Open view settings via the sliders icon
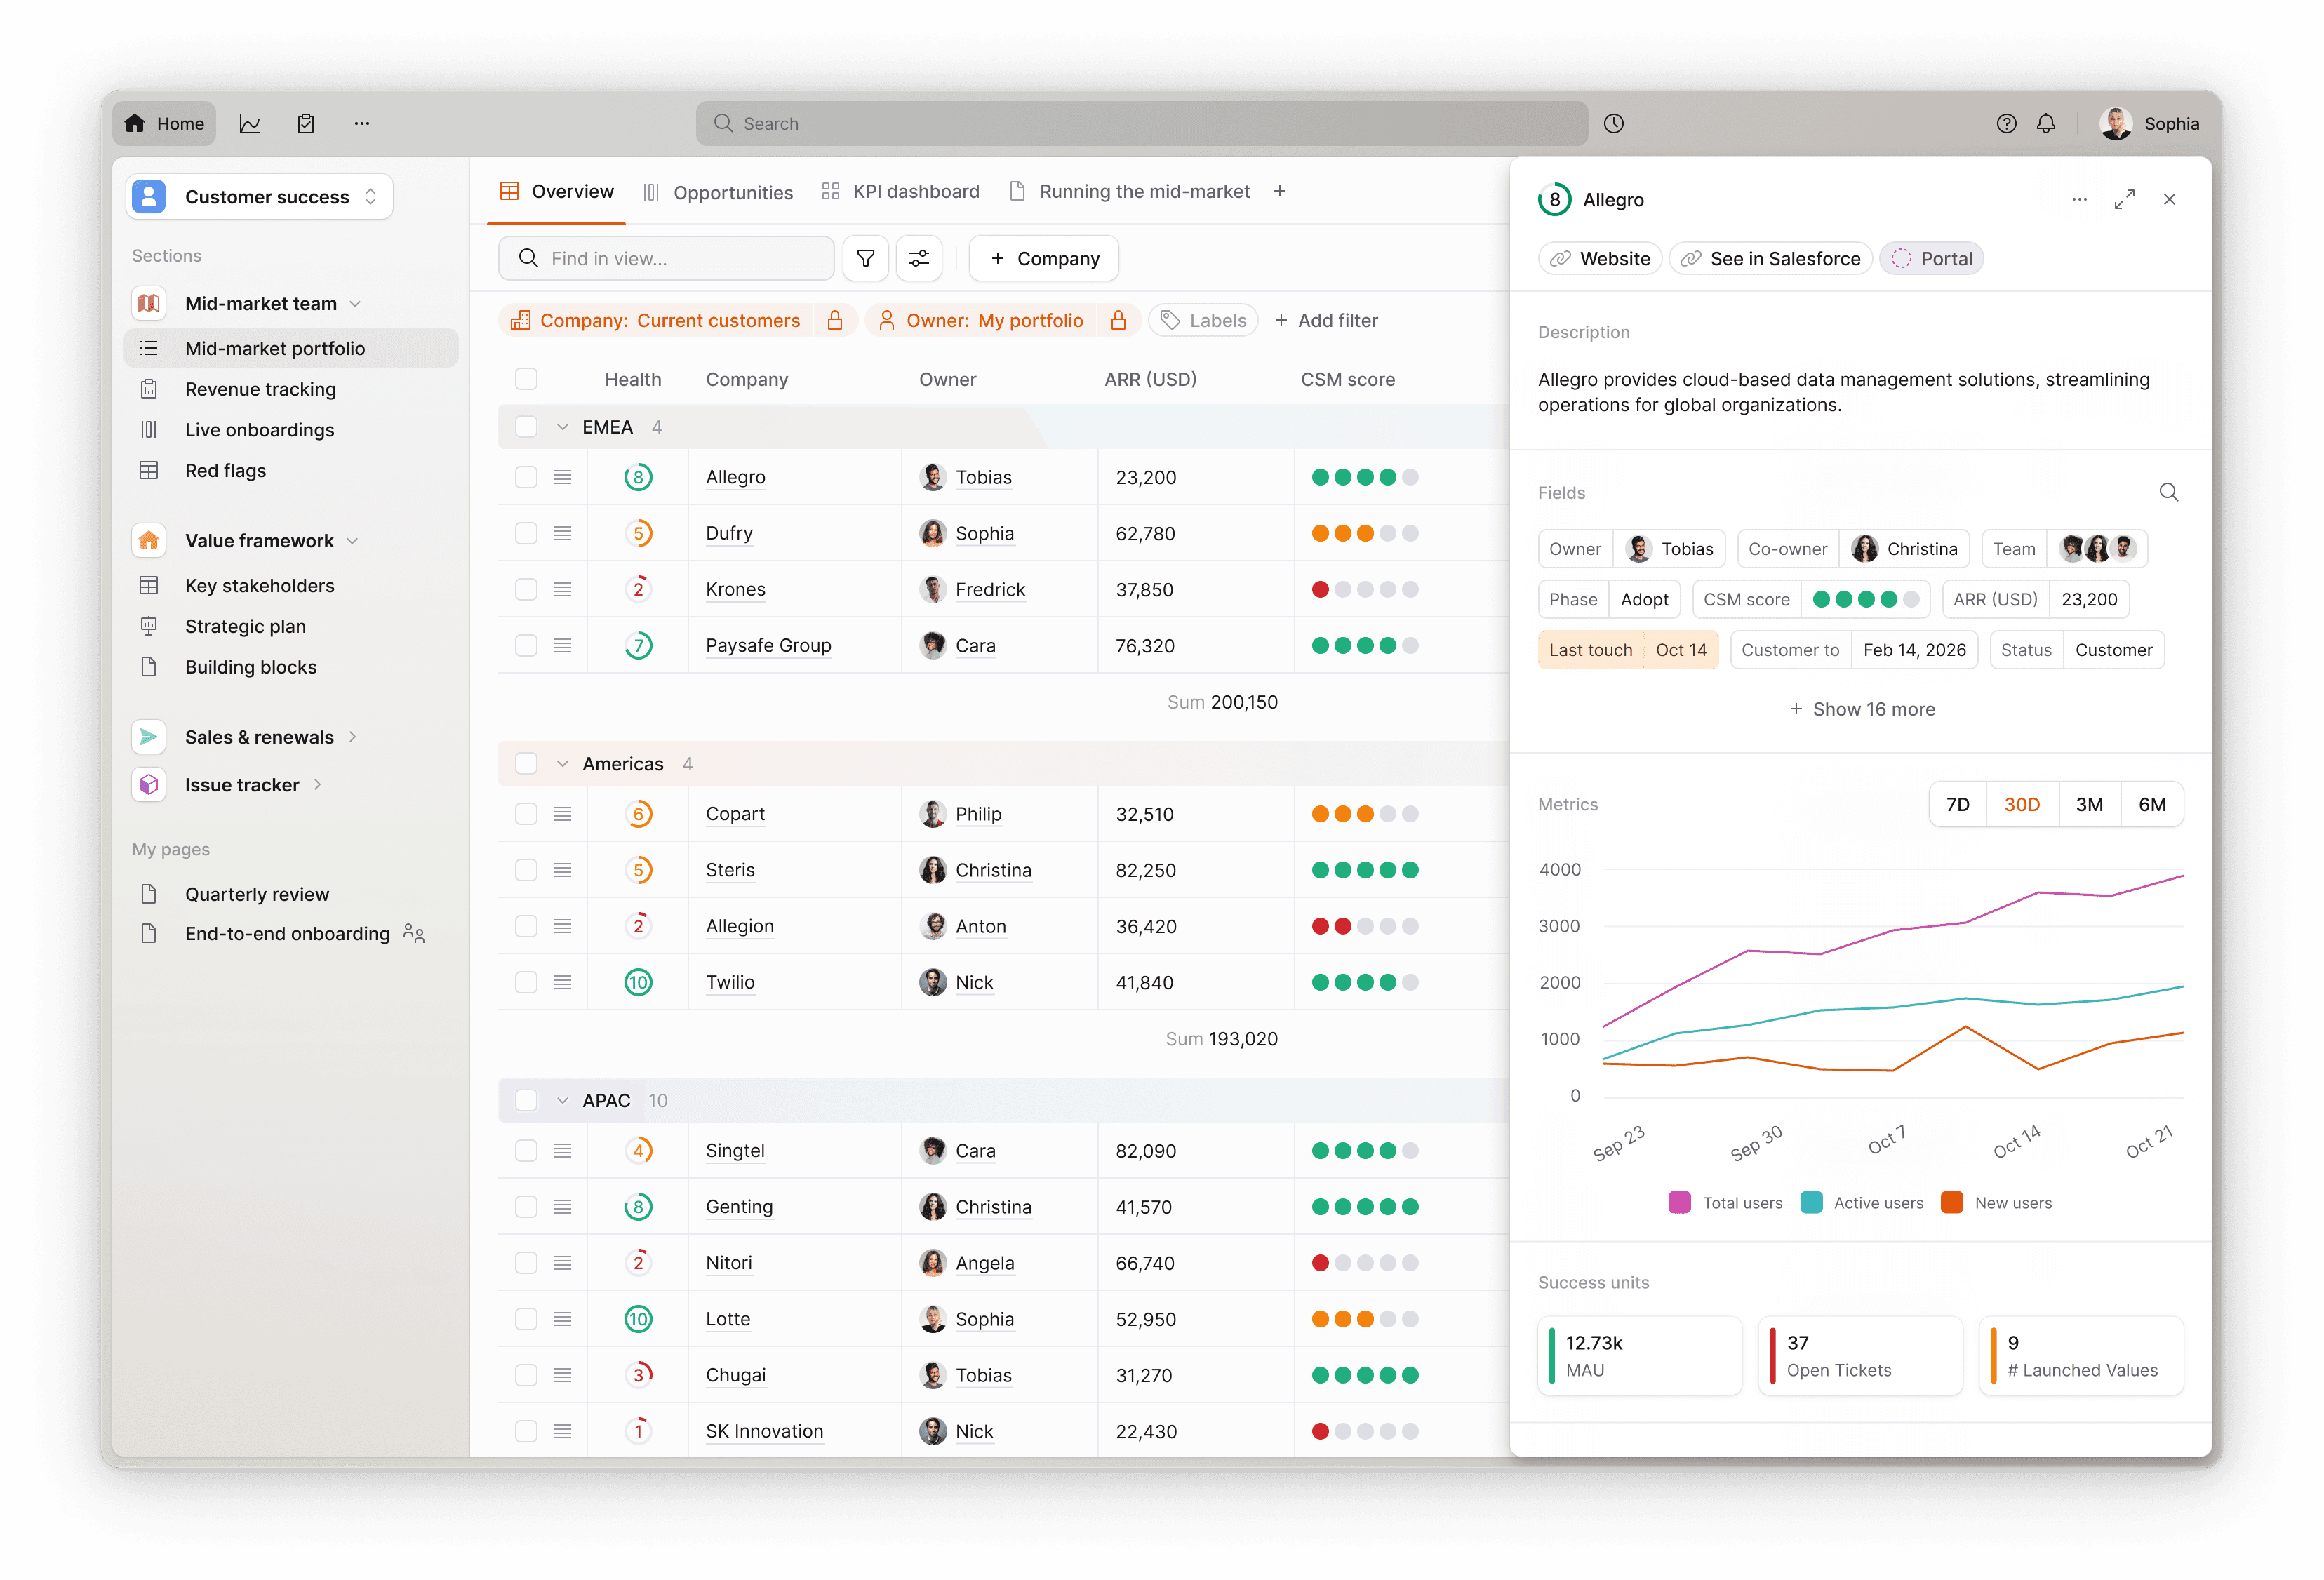 pyautogui.click(x=919, y=258)
